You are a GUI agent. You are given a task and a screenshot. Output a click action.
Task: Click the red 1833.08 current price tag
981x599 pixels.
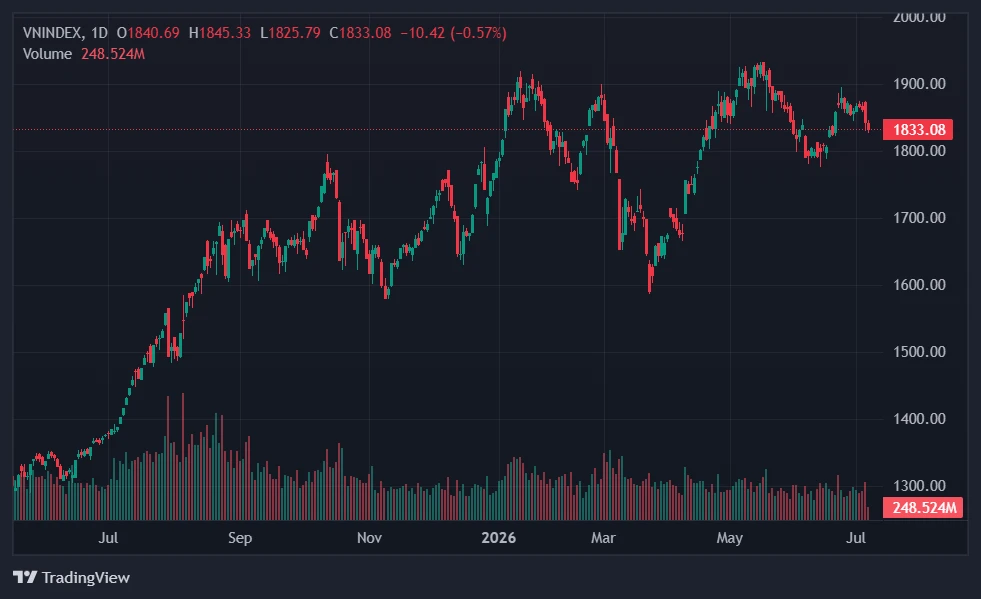click(x=918, y=130)
